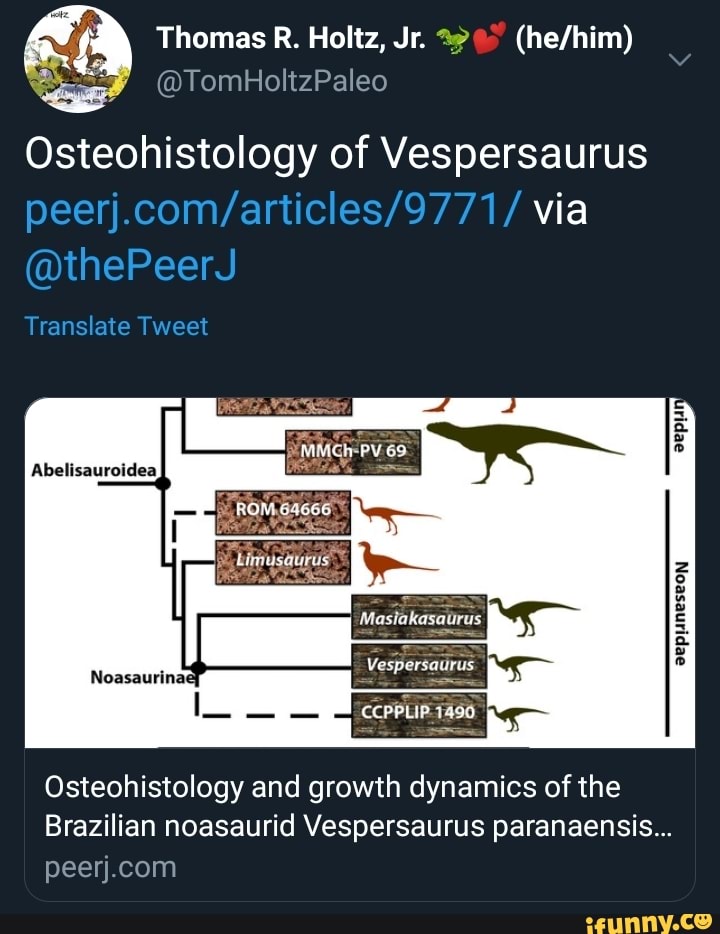This screenshot has width=720, height=934.
Task: Click the T. rex emoji beside the username
Action: tap(449, 37)
